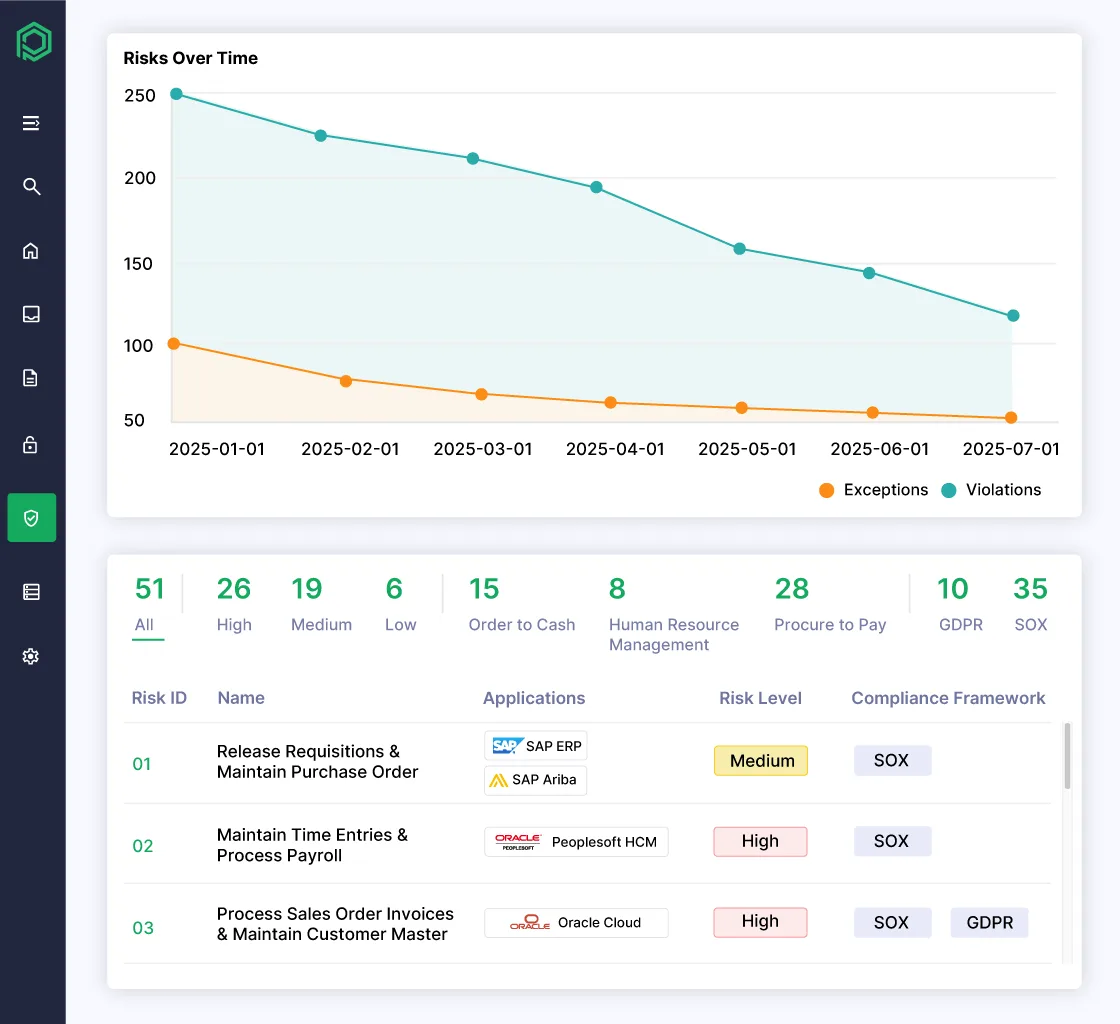Toggle the Exceptions series in the legend
This screenshot has height=1024, width=1120.
pos(873,490)
